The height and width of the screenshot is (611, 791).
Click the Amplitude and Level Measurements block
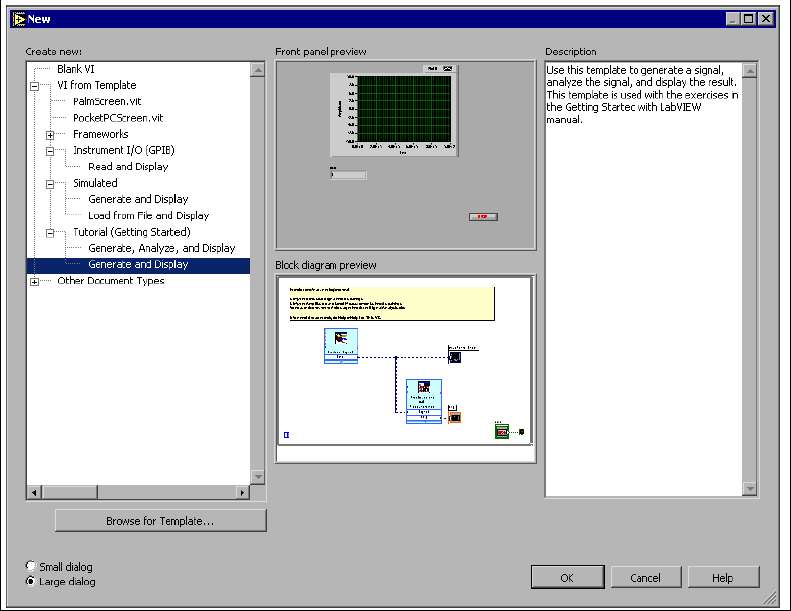click(x=424, y=401)
